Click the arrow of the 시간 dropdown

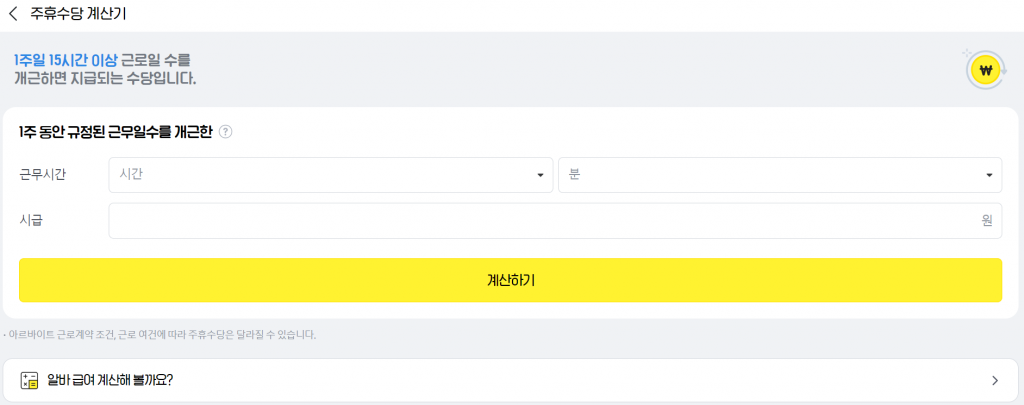pyautogui.click(x=540, y=175)
